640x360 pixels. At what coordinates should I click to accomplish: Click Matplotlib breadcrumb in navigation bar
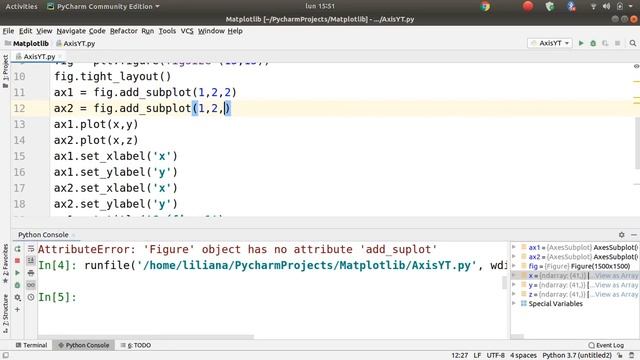(x=27, y=43)
